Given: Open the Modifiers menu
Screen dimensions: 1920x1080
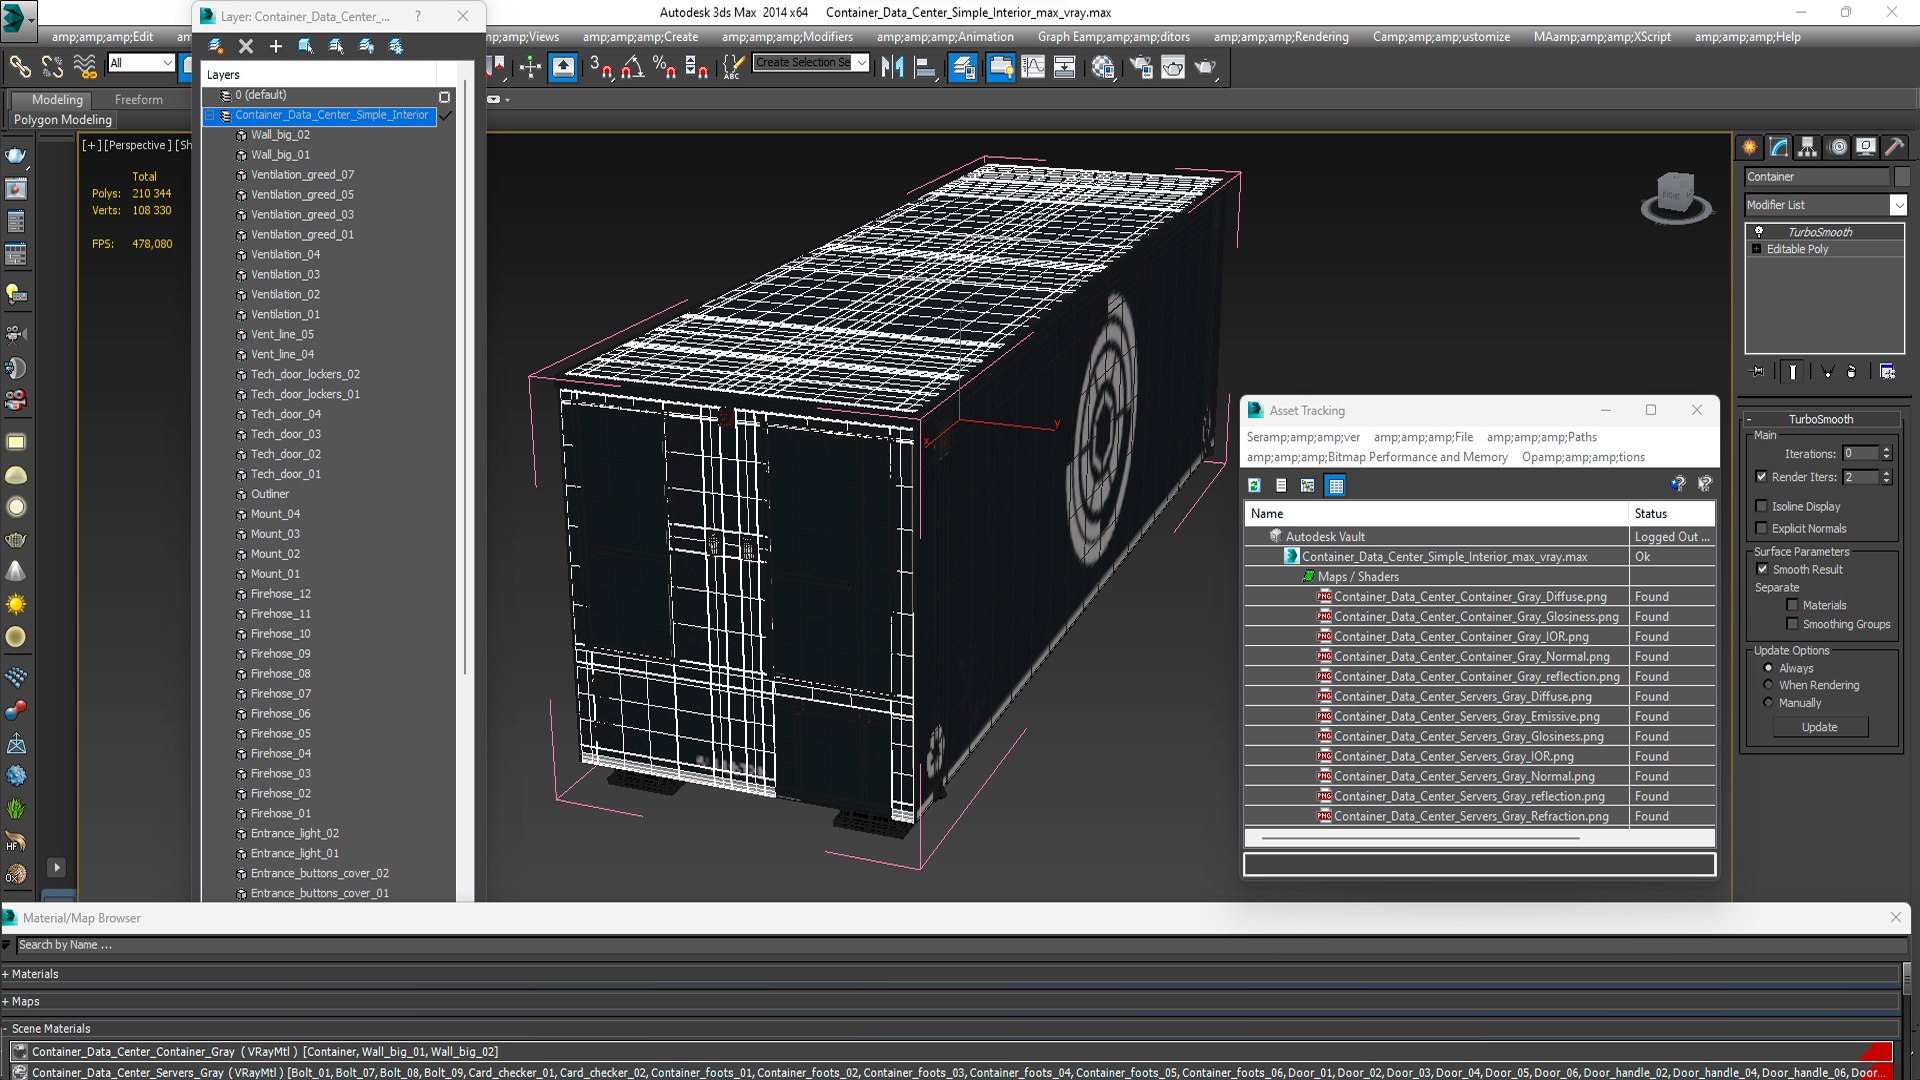Looking at the screenshot, I should 787,37.
